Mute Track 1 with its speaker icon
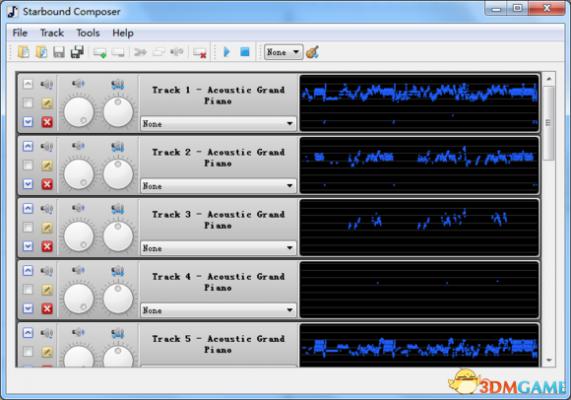The image size is (571, 400). (x=47, y=85)
